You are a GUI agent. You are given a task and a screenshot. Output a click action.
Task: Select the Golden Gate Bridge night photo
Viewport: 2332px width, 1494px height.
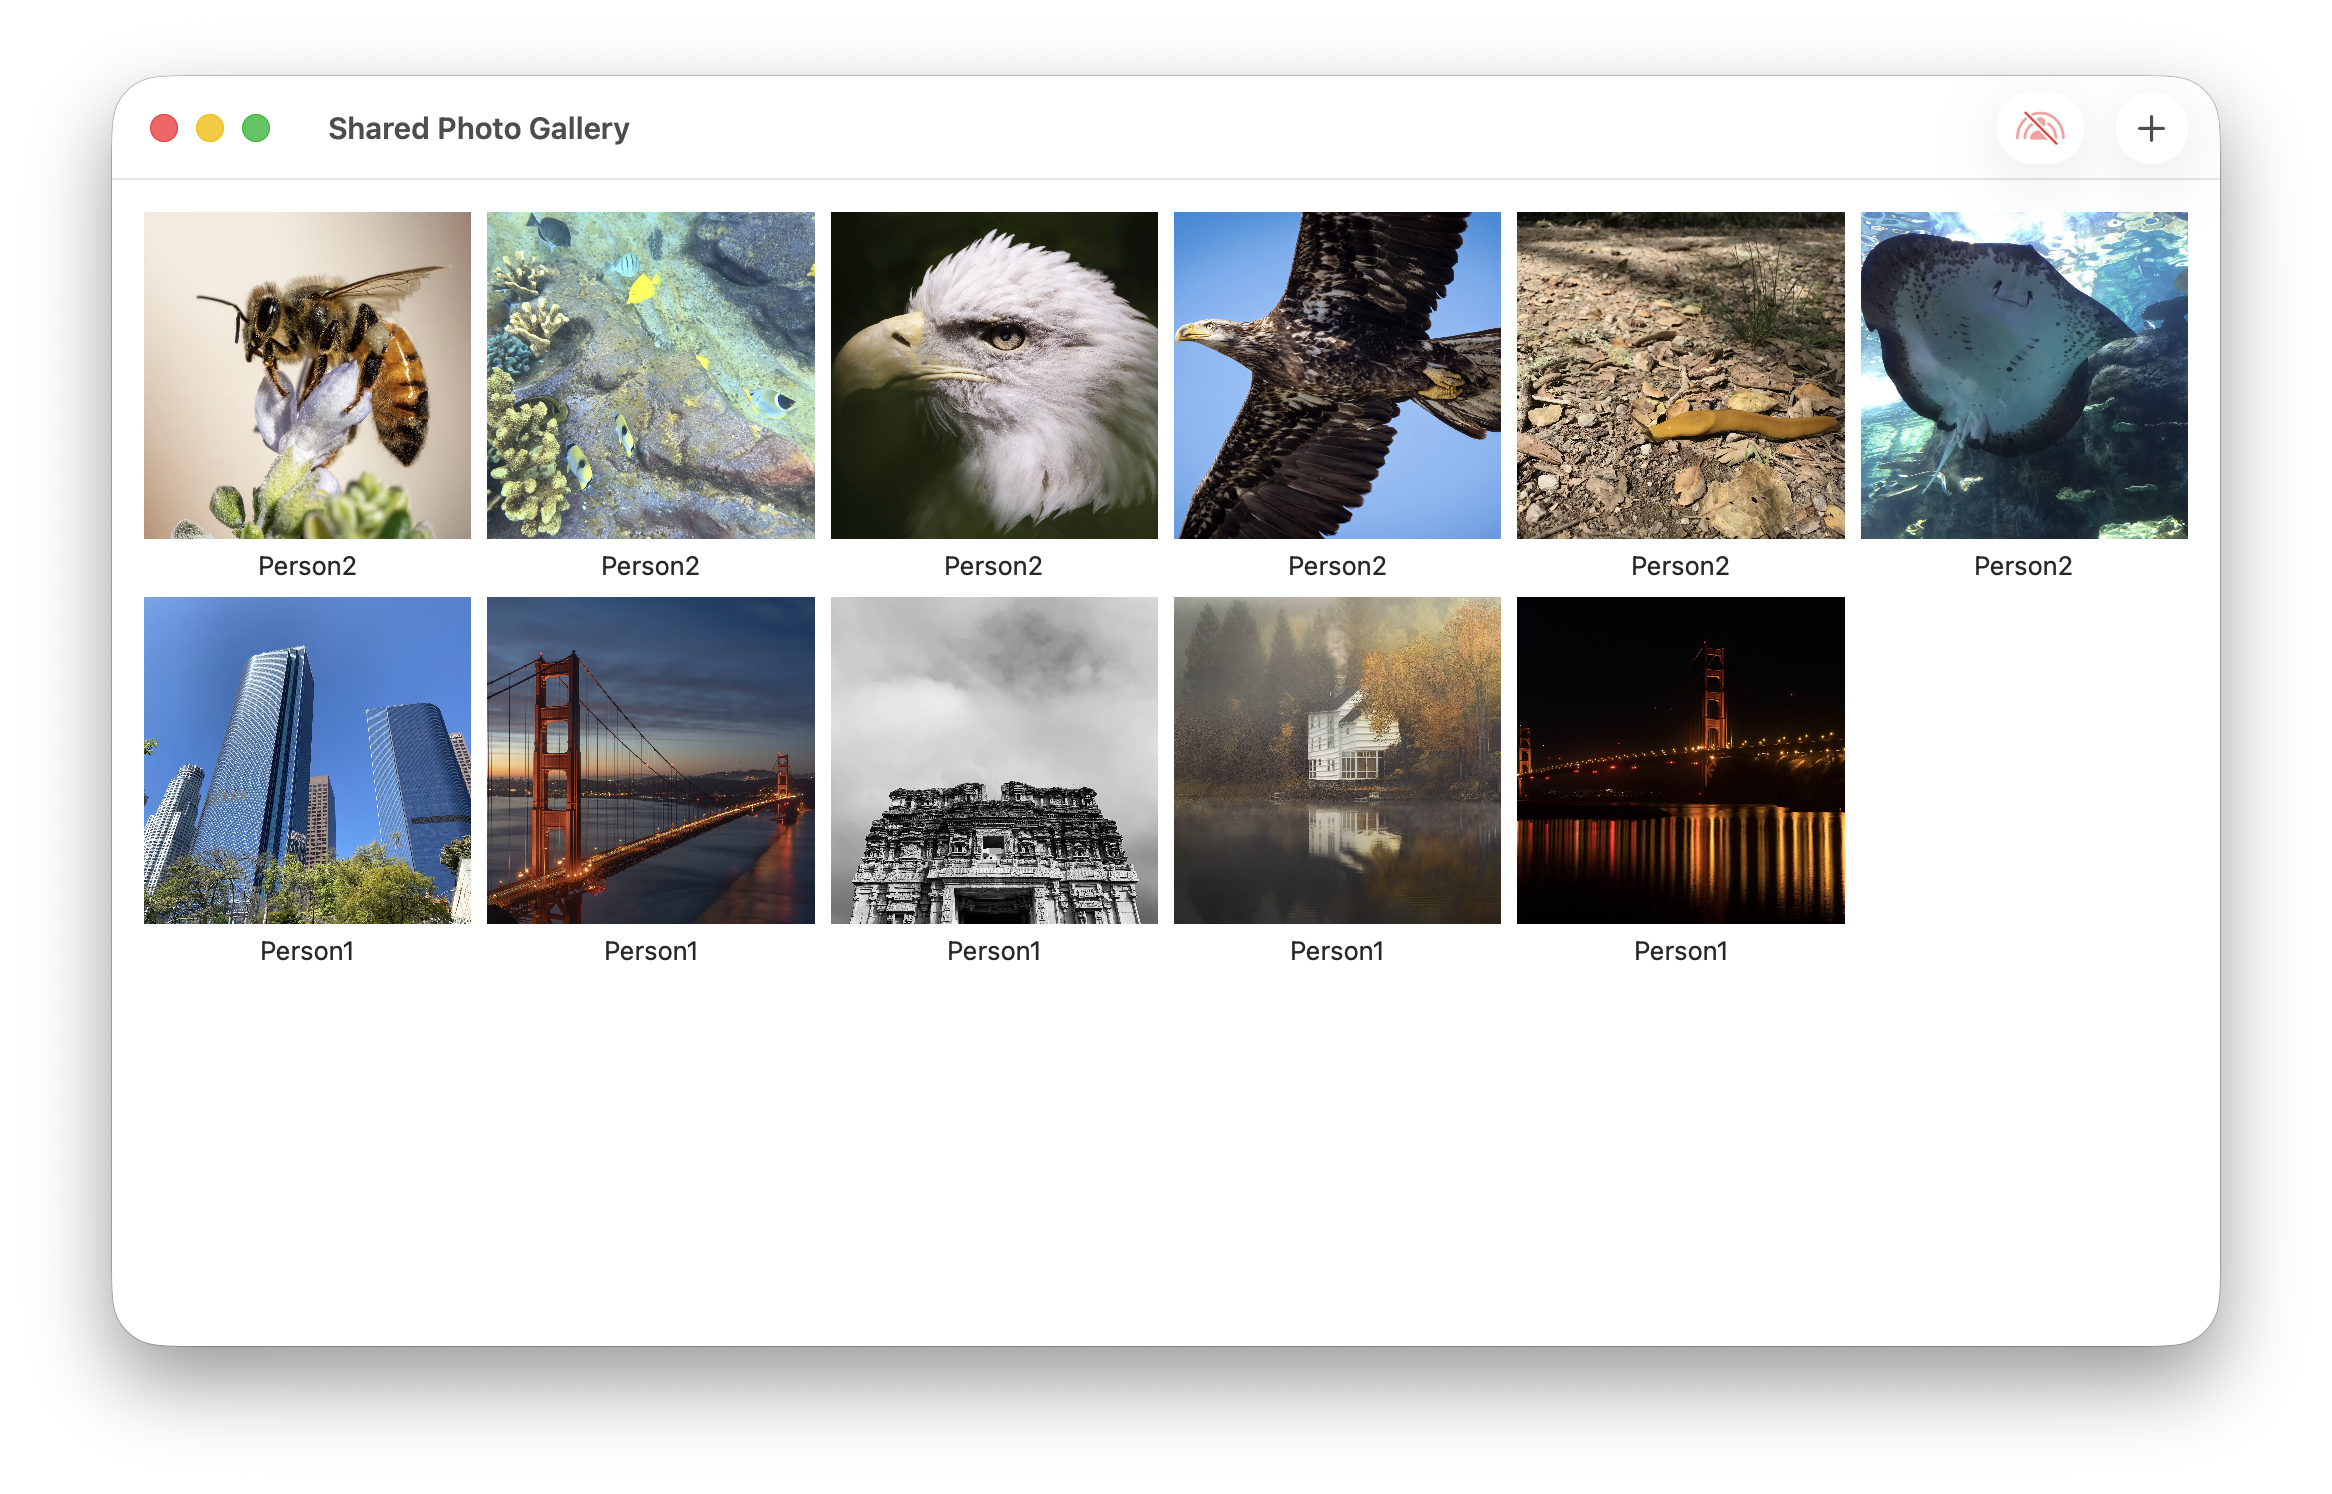point(1680,760)
